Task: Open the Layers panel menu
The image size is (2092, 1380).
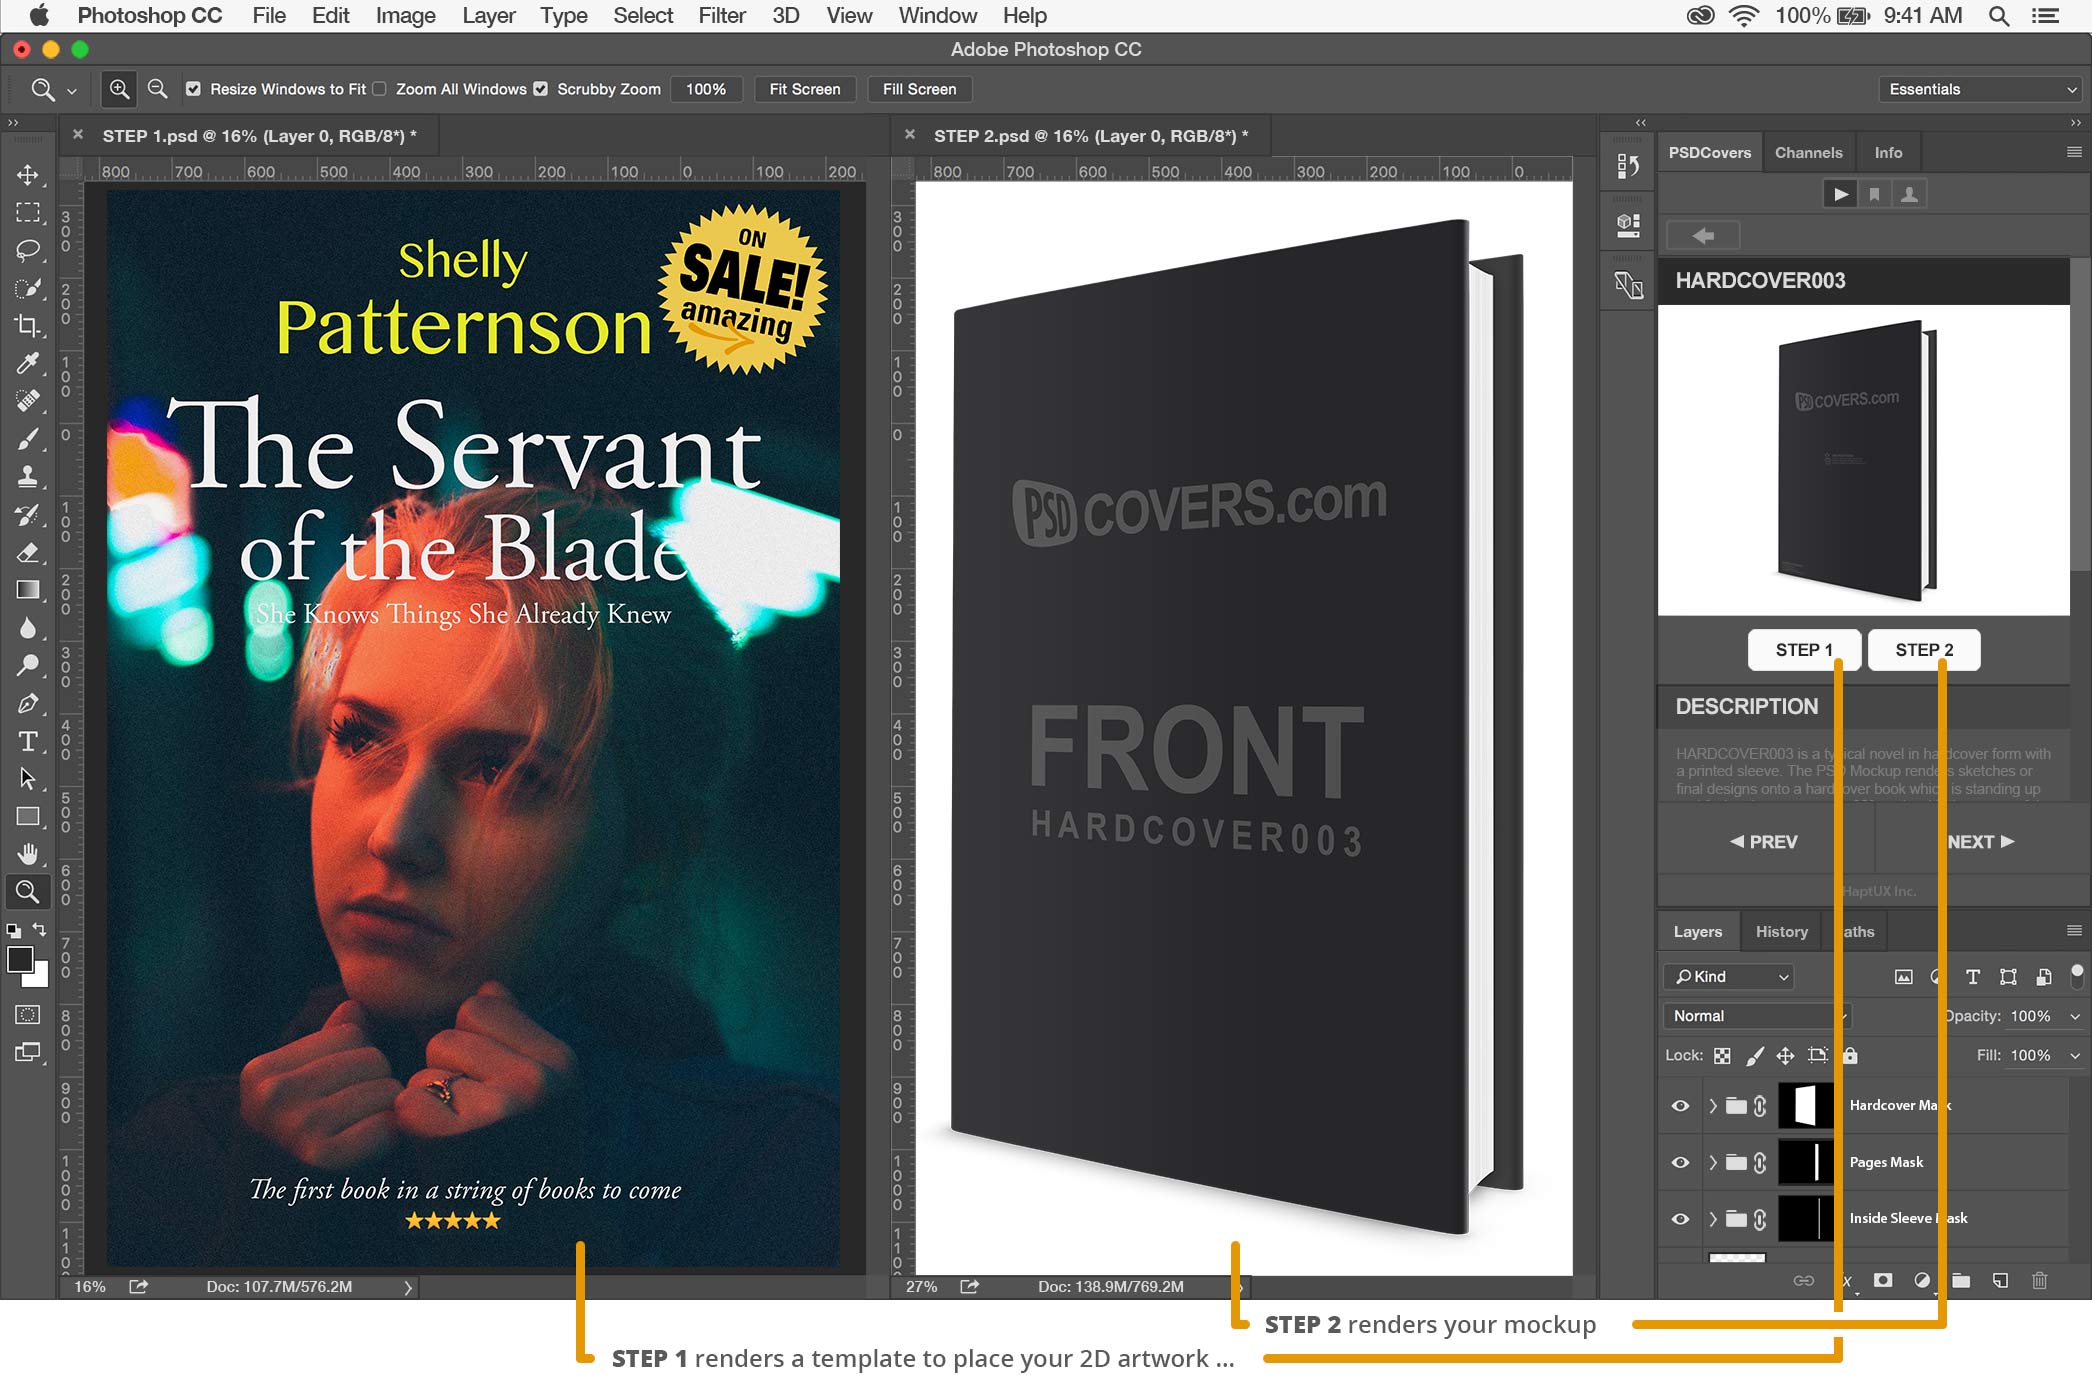Action: [x=2074, y=931]
